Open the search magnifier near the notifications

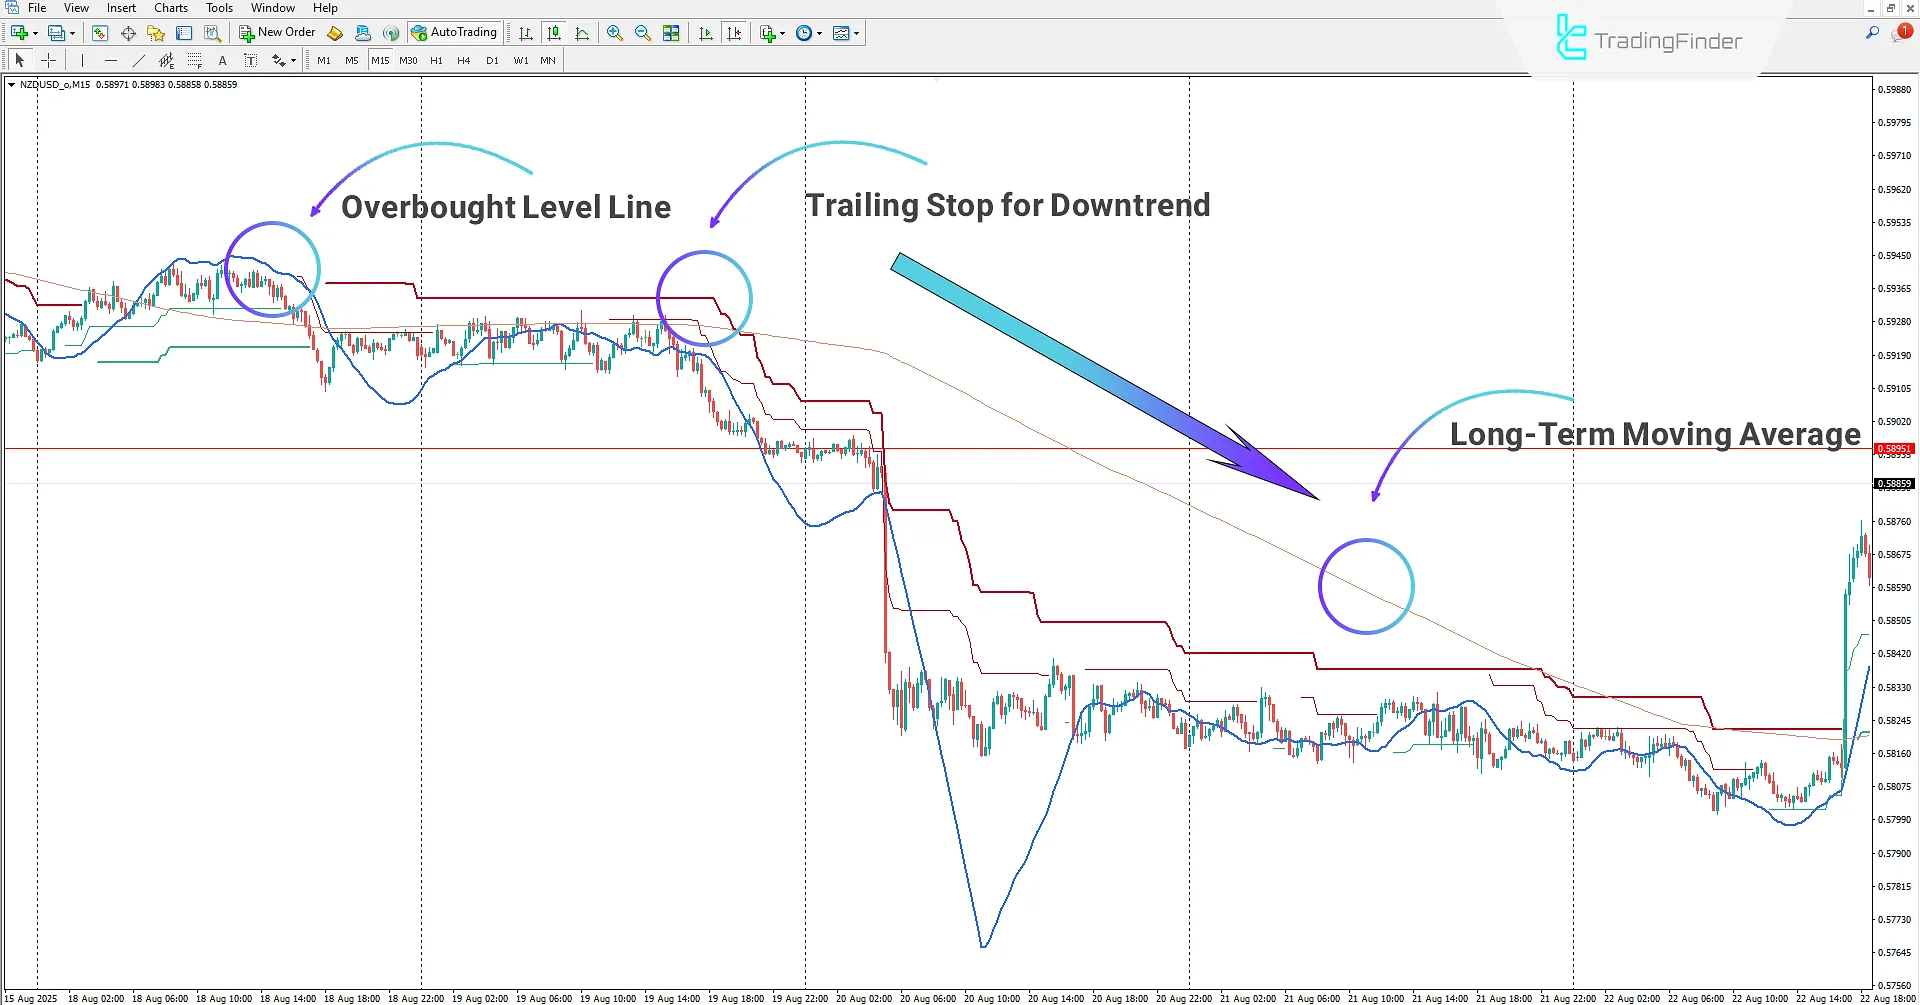[x=1872, y=32]
